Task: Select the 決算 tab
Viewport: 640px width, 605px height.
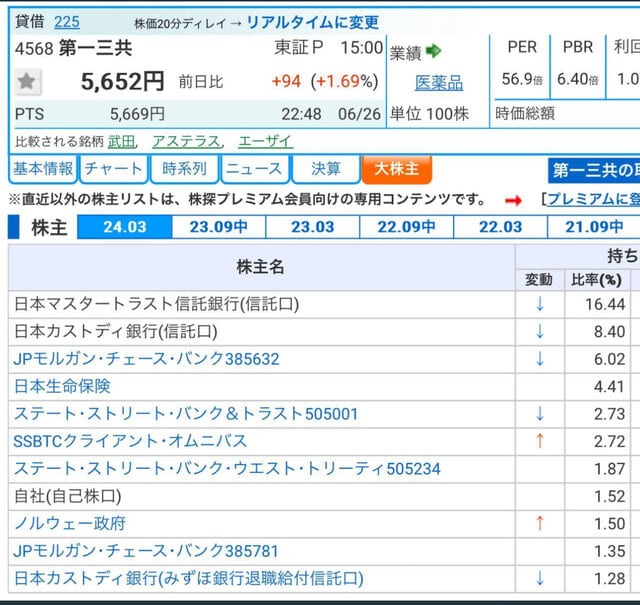Action: tap(325, 169)
